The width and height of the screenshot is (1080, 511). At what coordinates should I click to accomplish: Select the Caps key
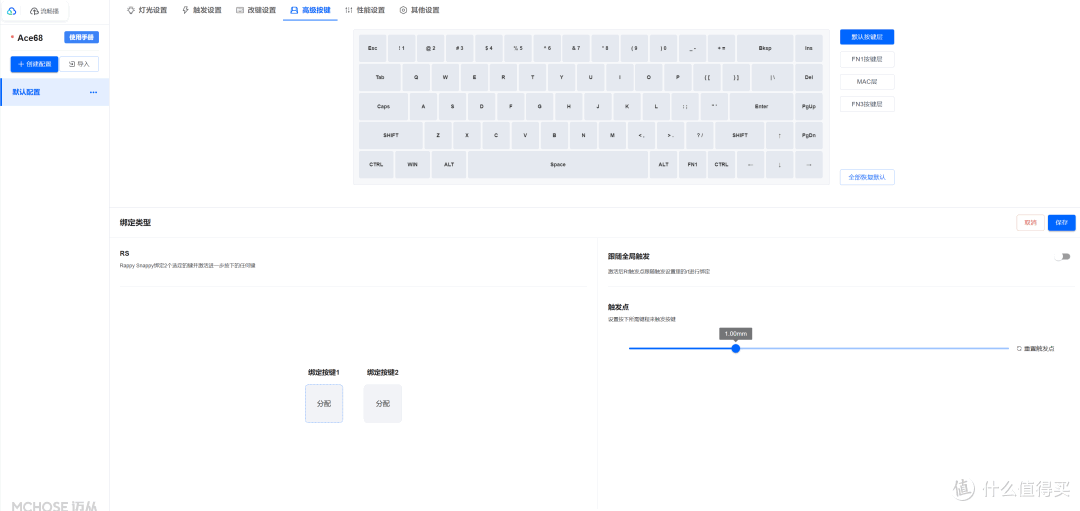[x=384, y=107]
